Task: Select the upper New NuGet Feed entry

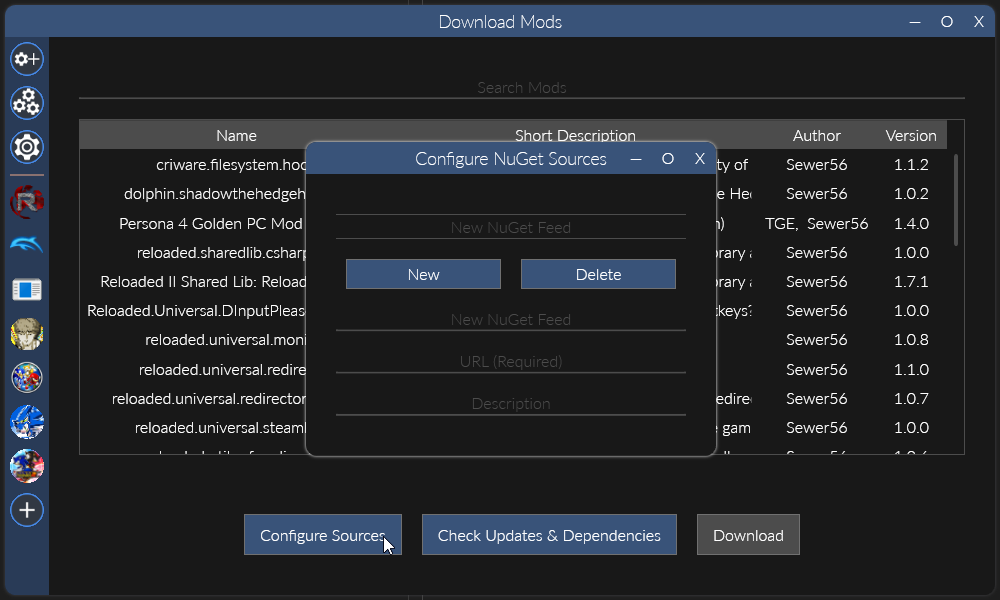Action: click(511, 227)
